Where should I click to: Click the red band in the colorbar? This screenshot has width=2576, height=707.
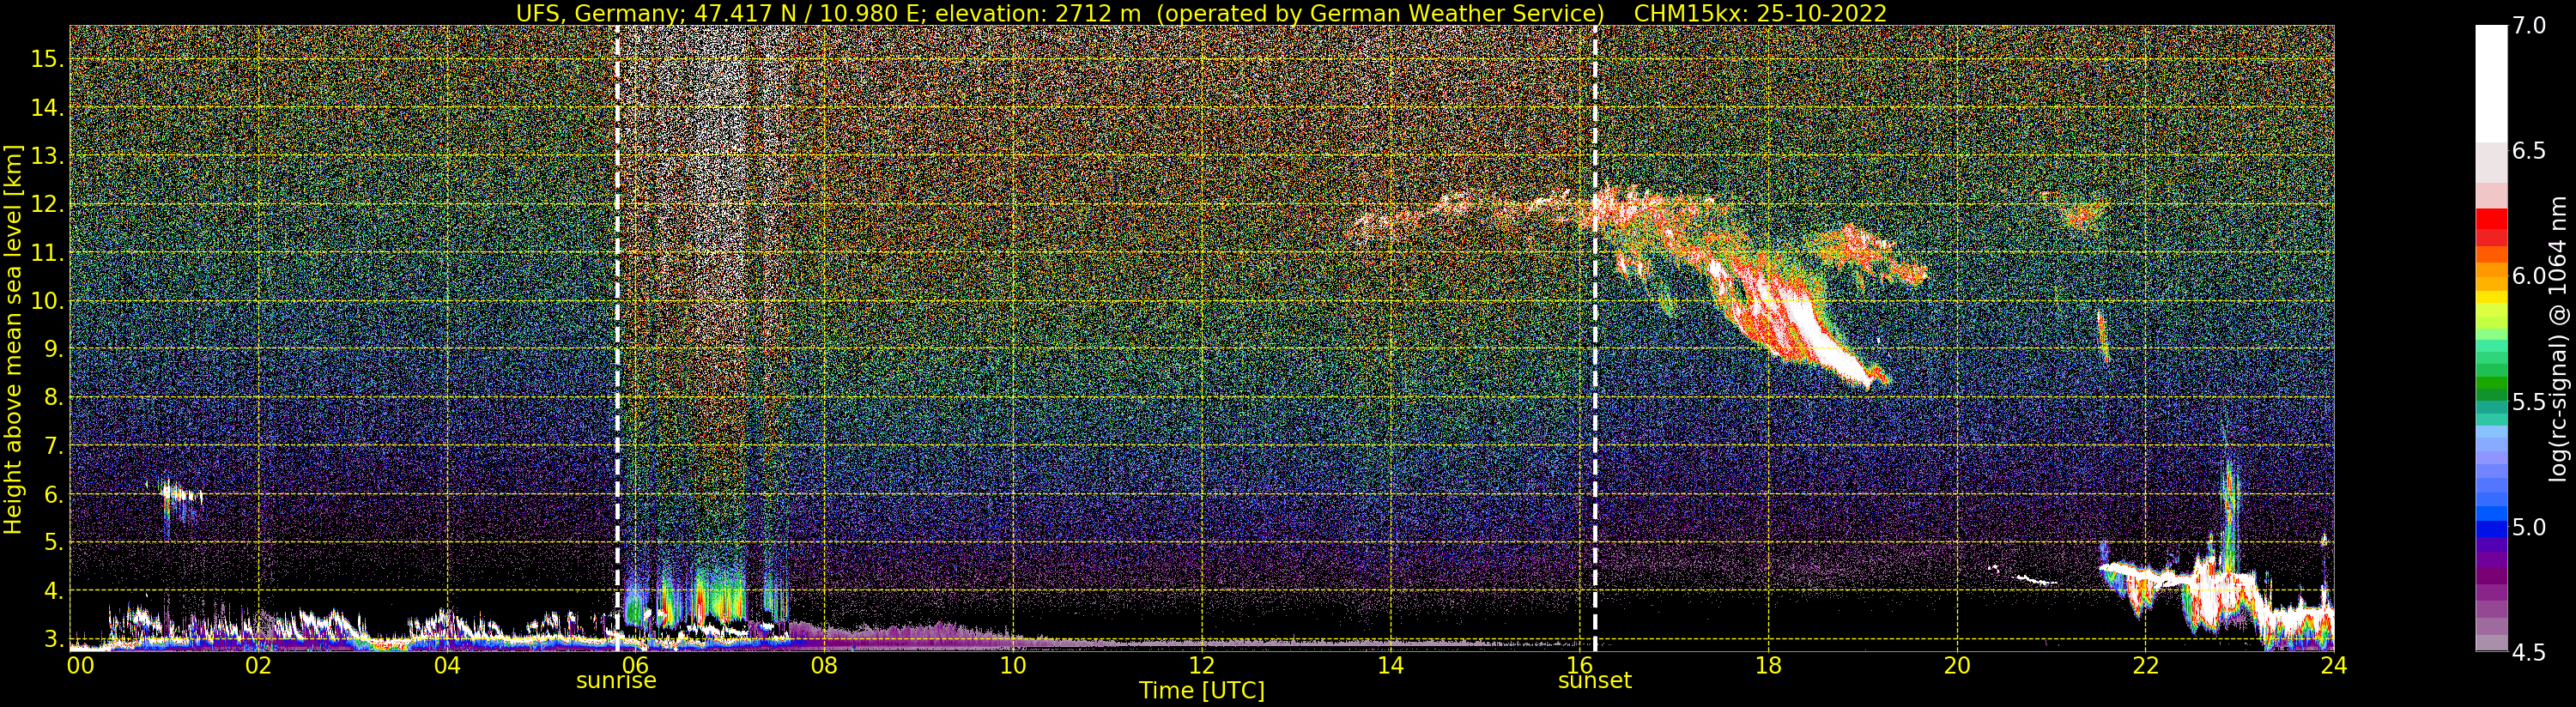pos(2491,220)
